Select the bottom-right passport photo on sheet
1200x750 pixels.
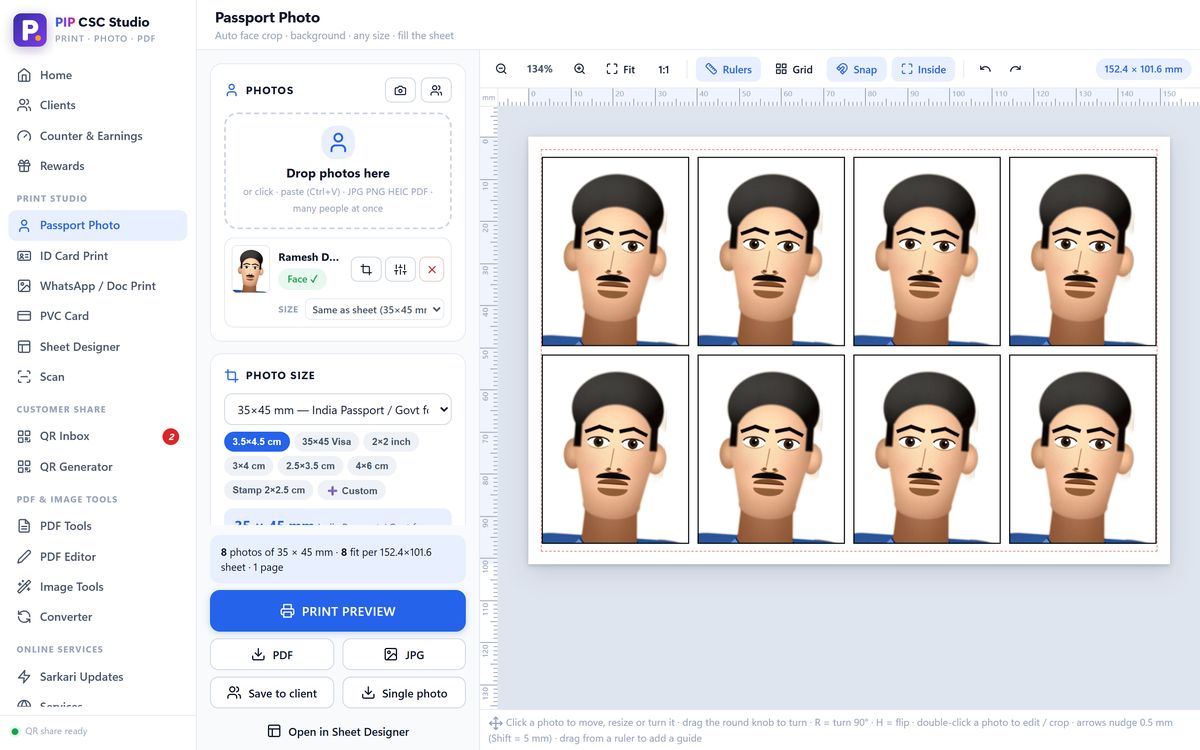(1083, 449)
